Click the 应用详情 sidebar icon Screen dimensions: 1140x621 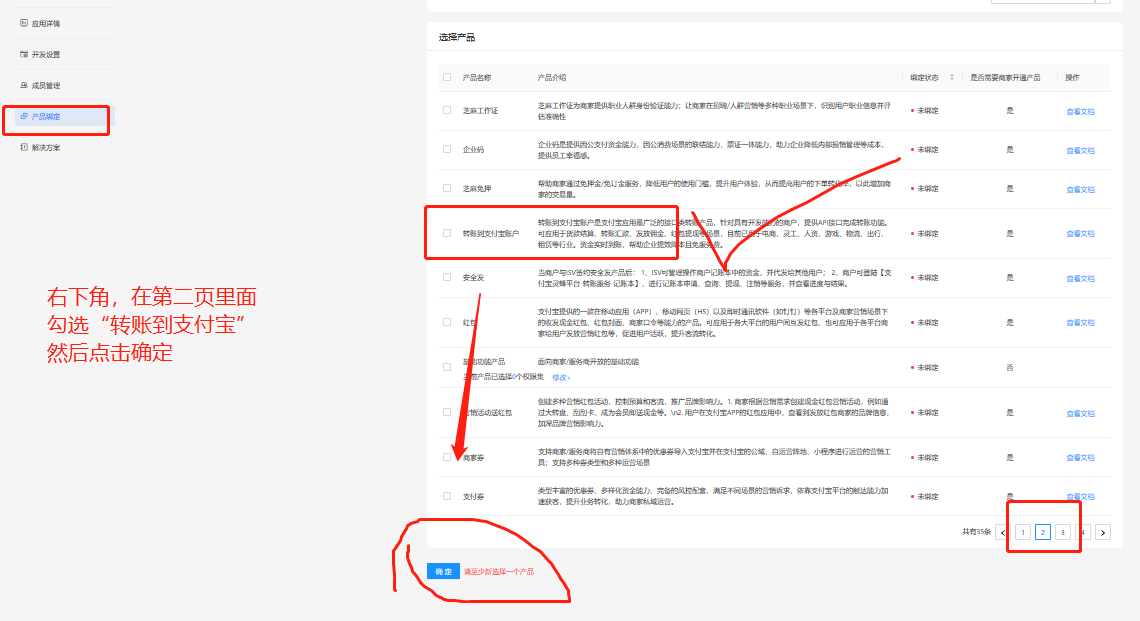[x=23, y=23]
